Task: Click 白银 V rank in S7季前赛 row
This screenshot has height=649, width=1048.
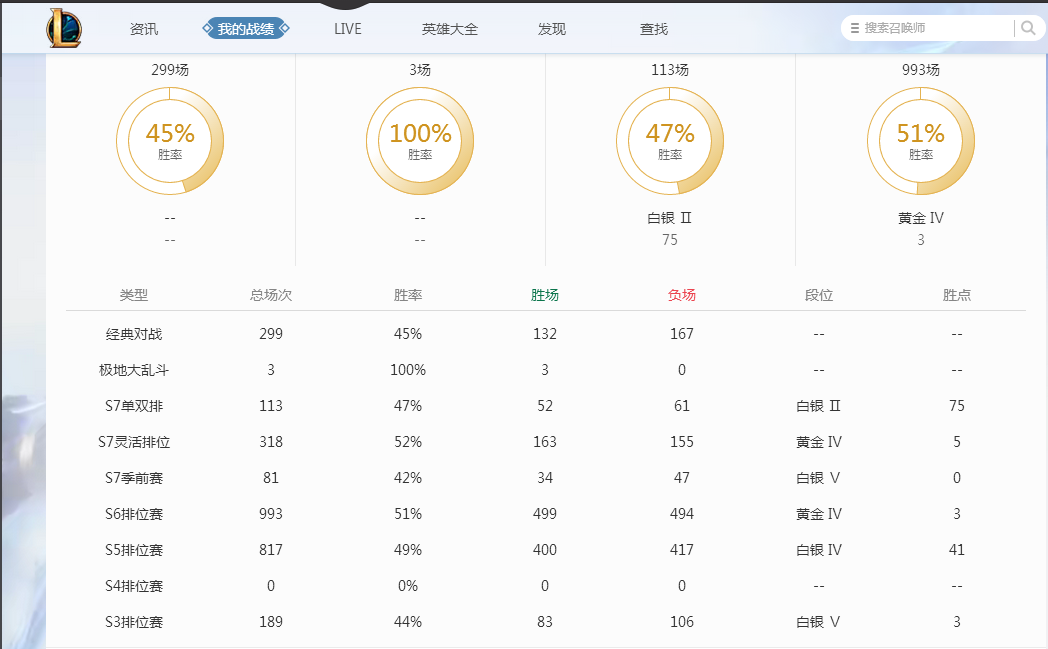Action: 819,478
